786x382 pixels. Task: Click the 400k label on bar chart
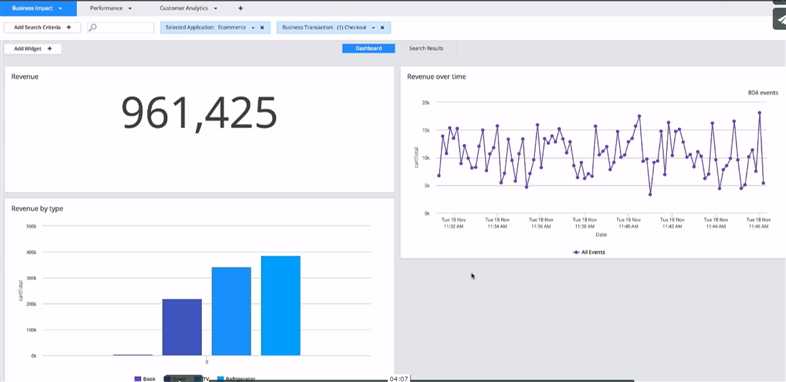coord(31,252)
